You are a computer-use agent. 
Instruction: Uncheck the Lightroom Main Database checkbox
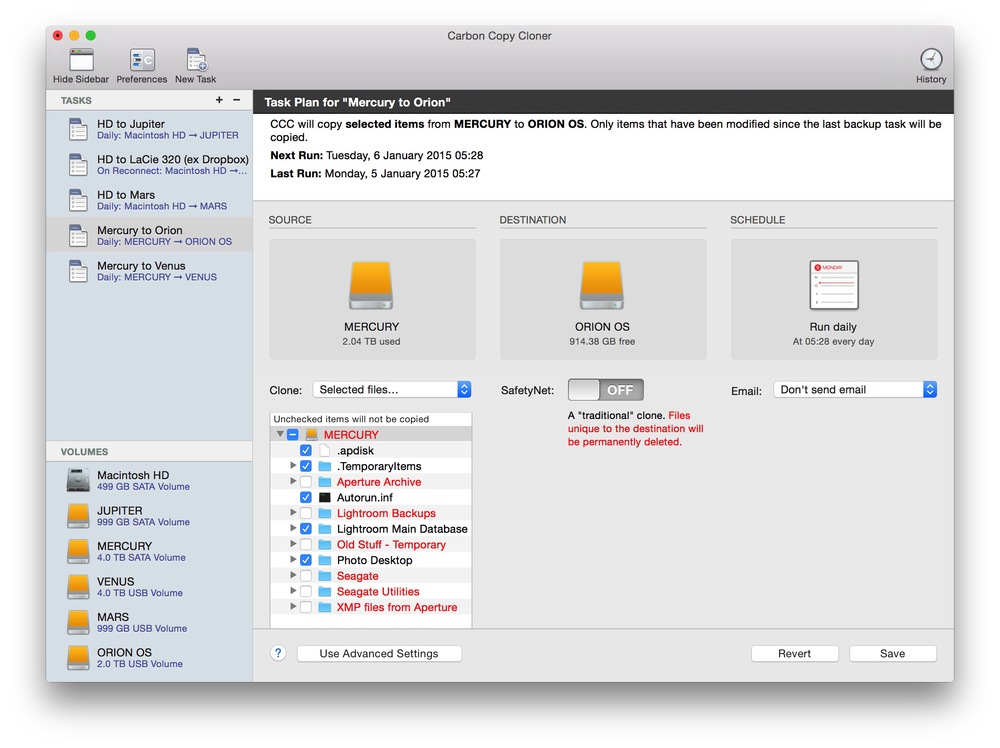[x=306, y=529]
